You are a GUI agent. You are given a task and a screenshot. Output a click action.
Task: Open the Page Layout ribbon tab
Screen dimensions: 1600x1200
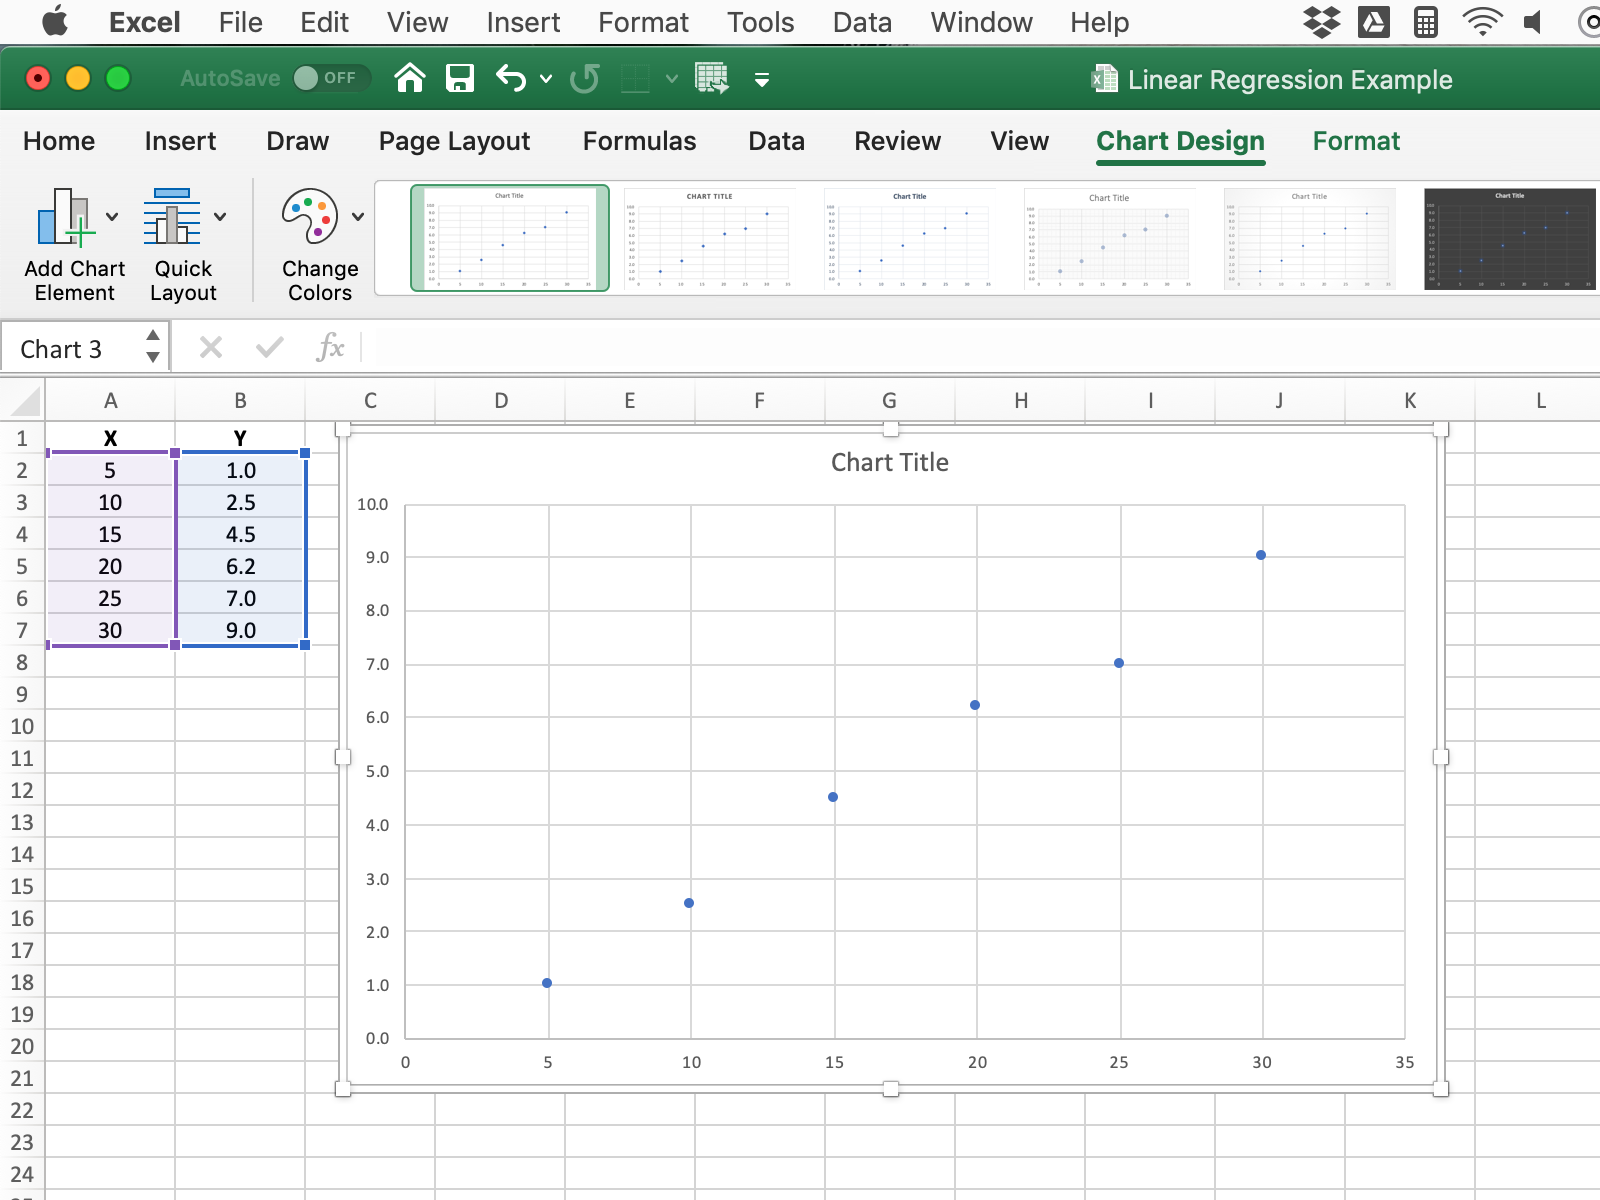454,141
